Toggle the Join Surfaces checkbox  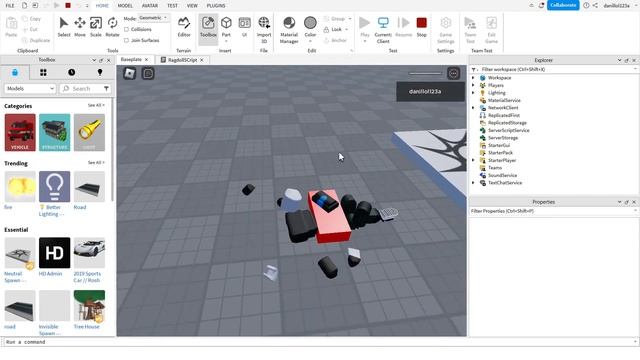click(x=127, y=40)
